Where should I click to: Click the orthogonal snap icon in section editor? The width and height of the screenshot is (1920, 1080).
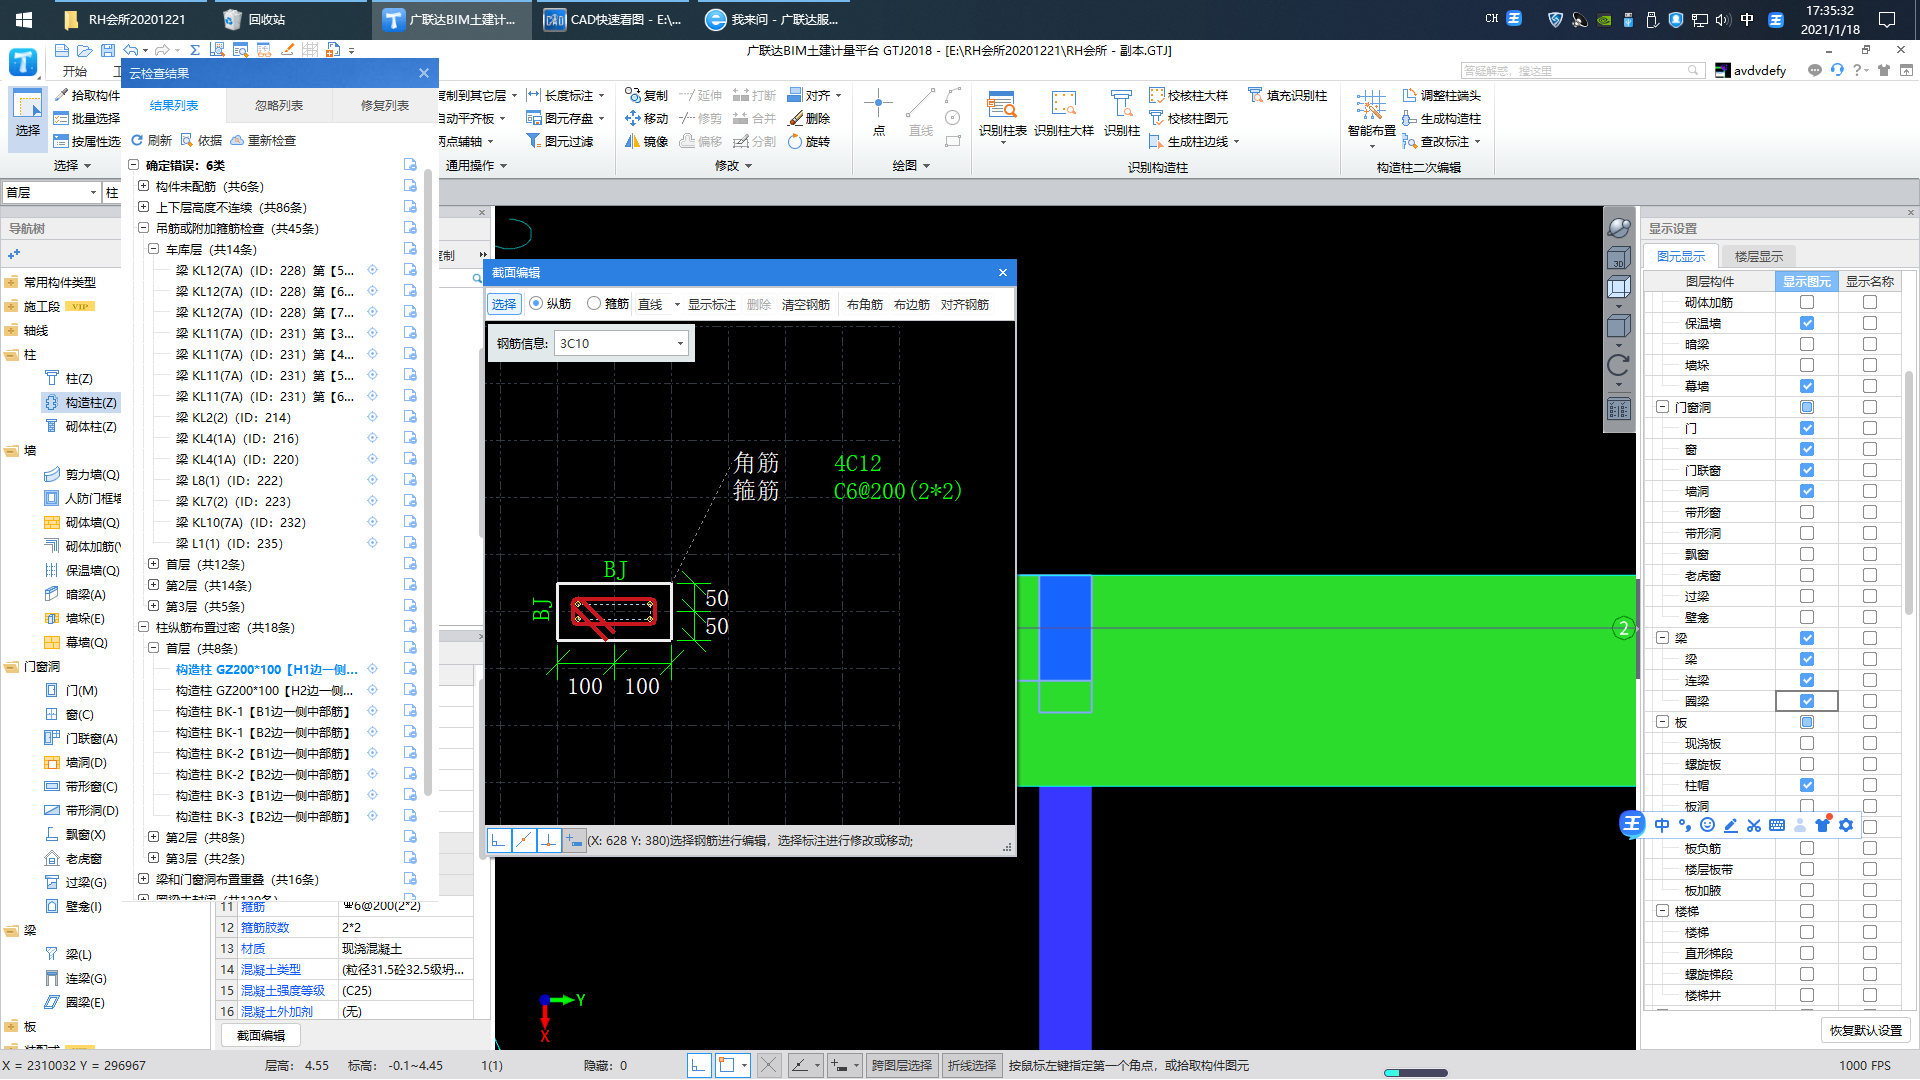click(x=498, y=841)
